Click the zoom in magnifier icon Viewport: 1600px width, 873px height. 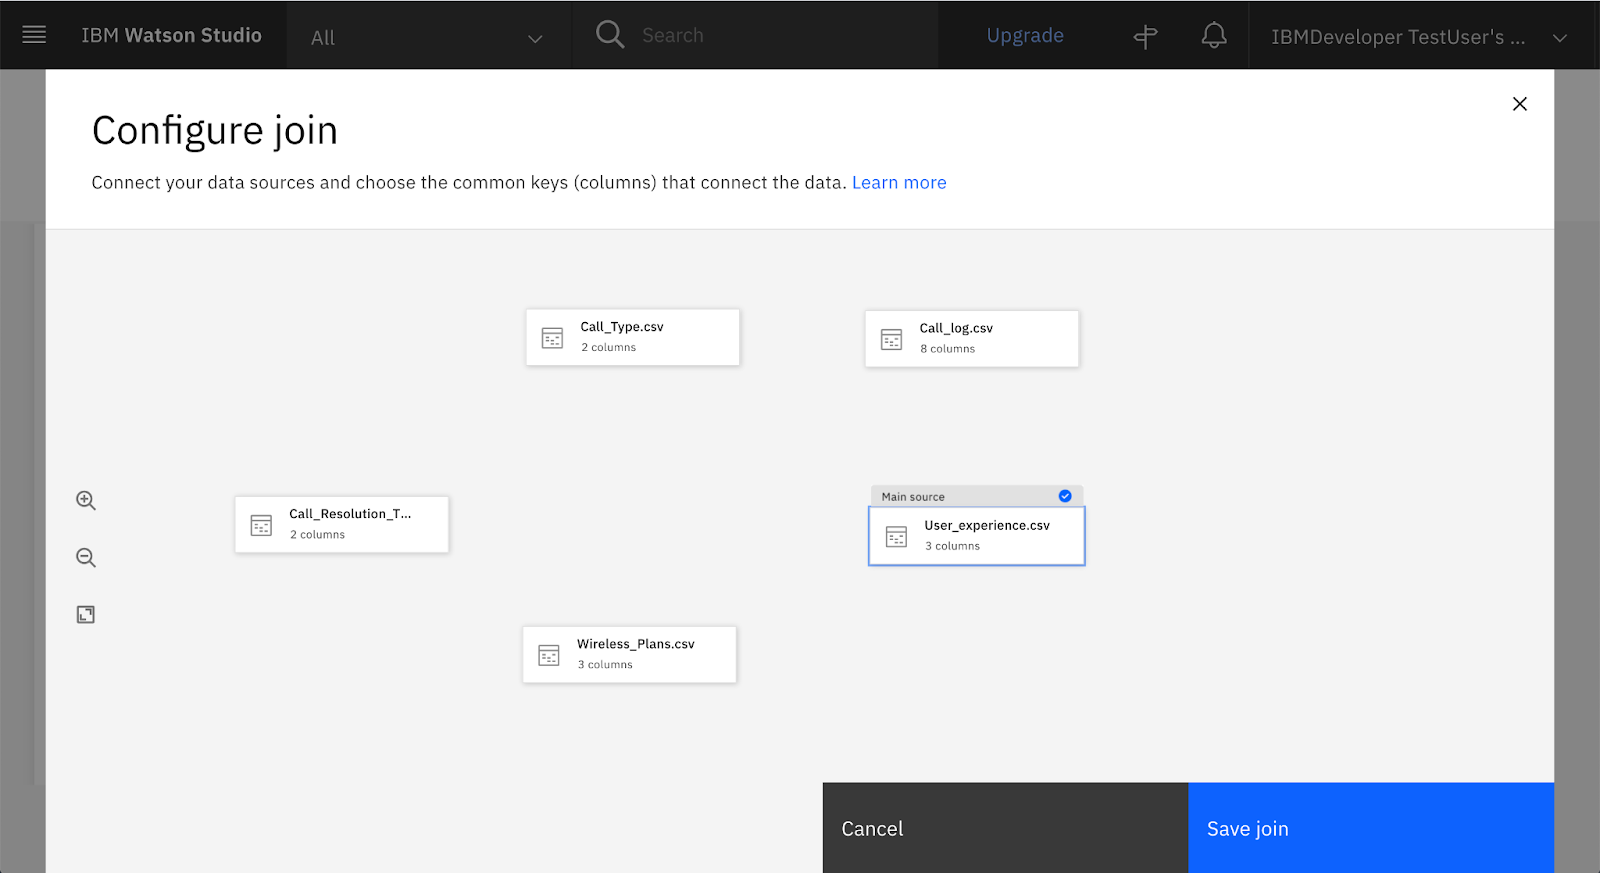[86, 501]
